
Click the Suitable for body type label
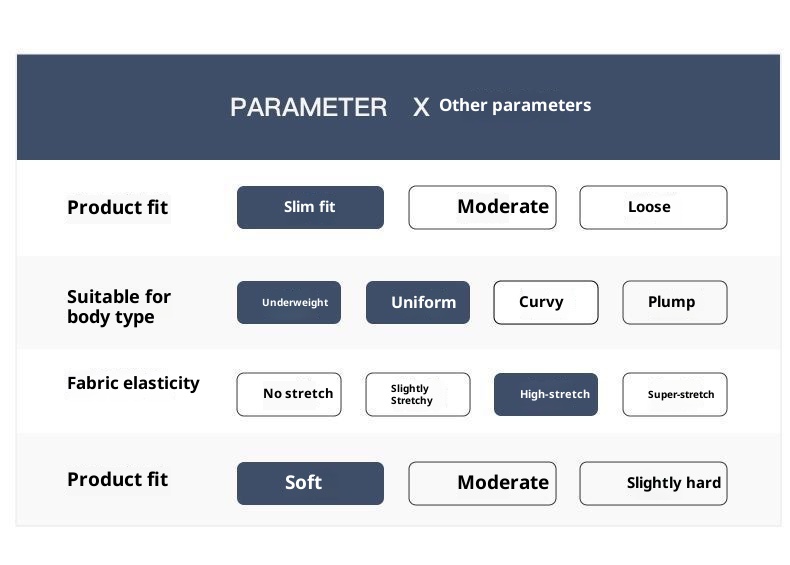pos(119,306)
